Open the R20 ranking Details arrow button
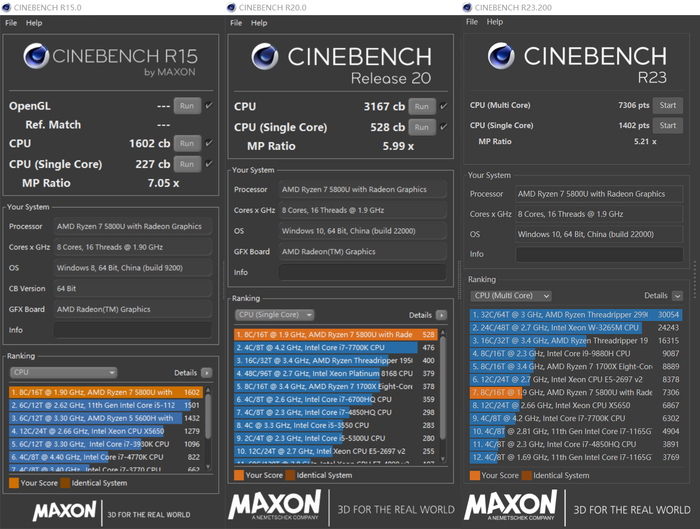Screen dimensions: 700x529 tap(443, 315)
